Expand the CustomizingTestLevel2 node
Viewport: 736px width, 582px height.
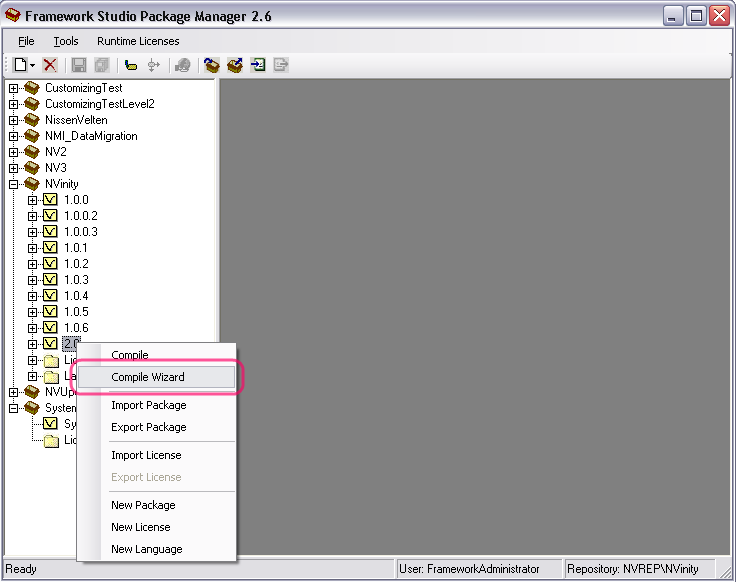click(x=13, y=104)
